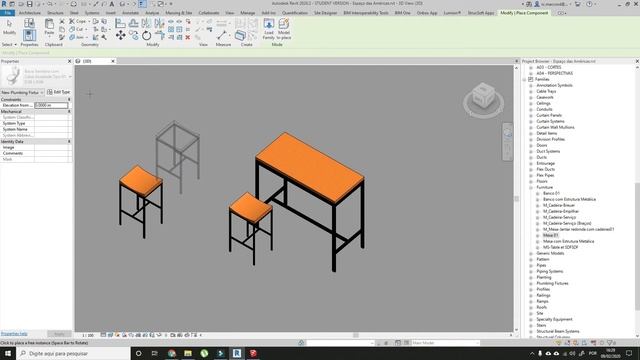Collapse the Mechanical section
640x360 pixels.
pos(69,111)
